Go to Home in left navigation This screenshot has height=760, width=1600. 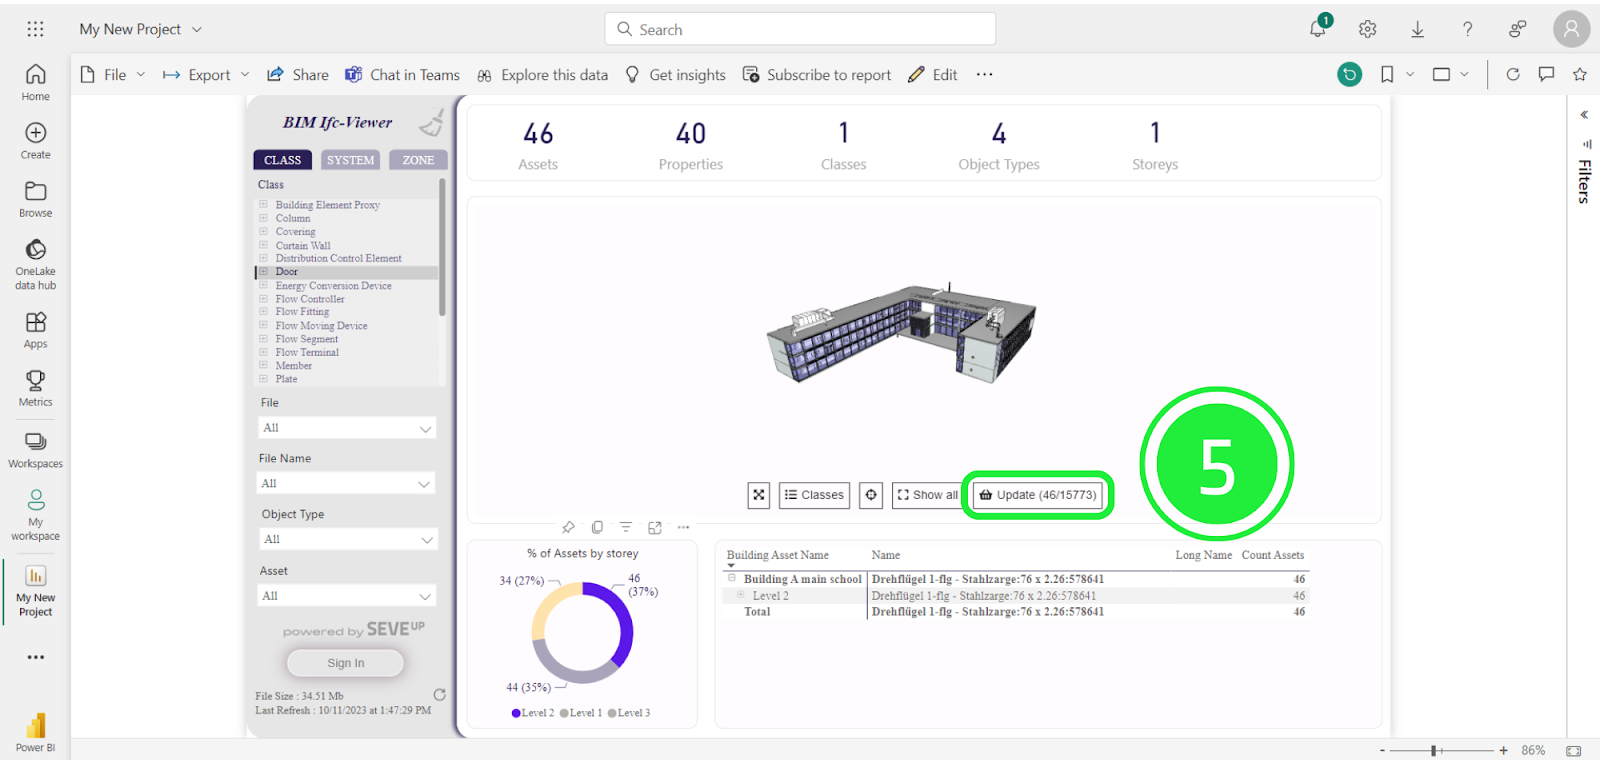pos(35,83)
